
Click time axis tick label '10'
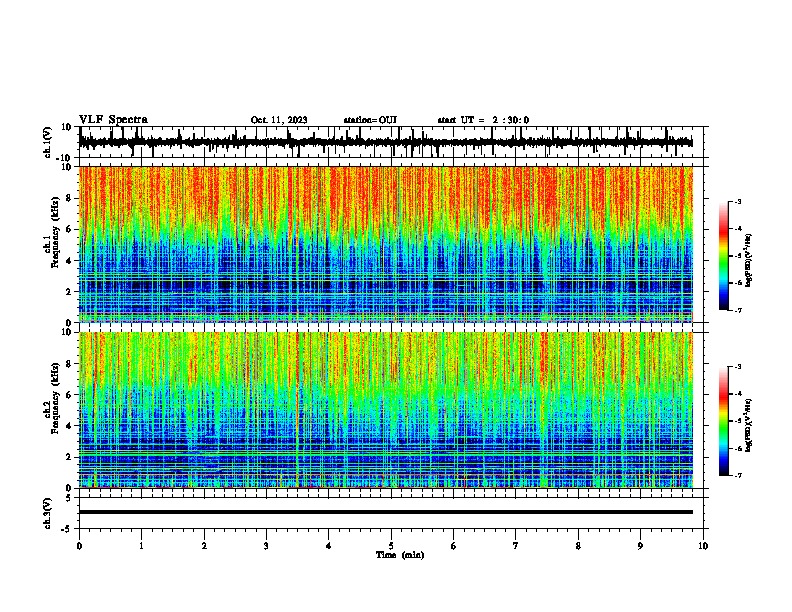tap(703, 546)
